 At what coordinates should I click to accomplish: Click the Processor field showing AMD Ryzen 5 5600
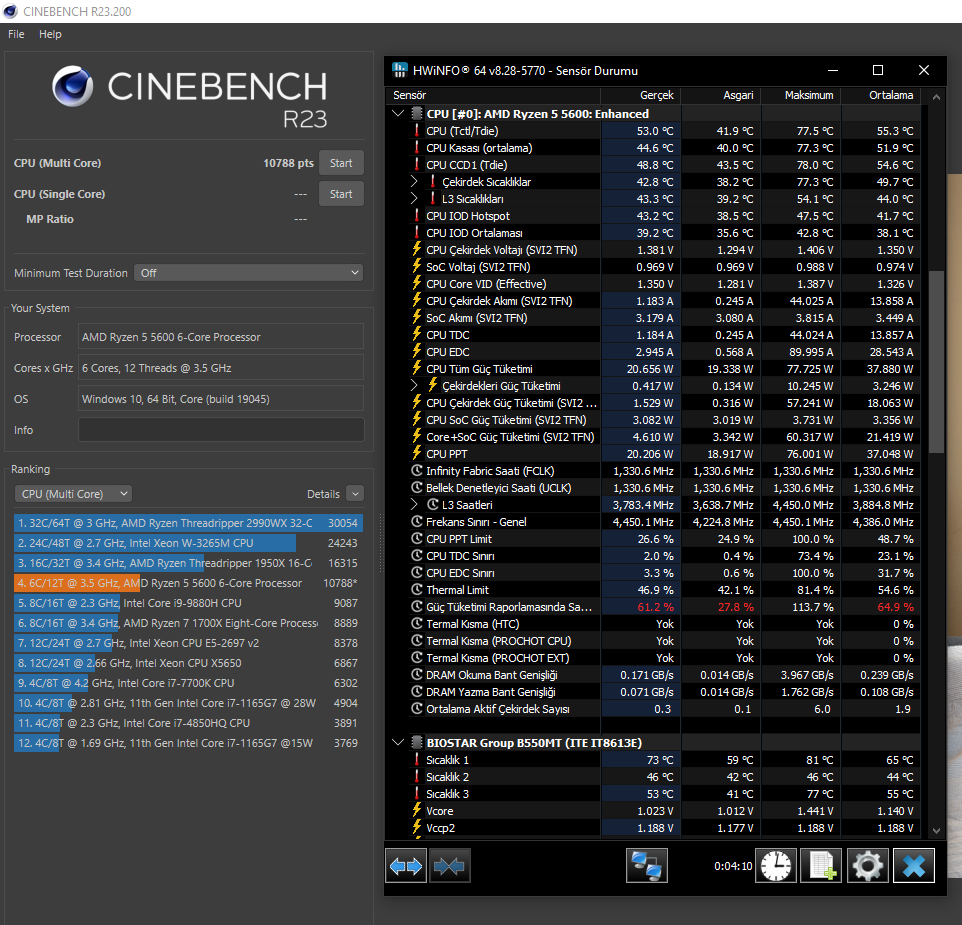point(221,337)
